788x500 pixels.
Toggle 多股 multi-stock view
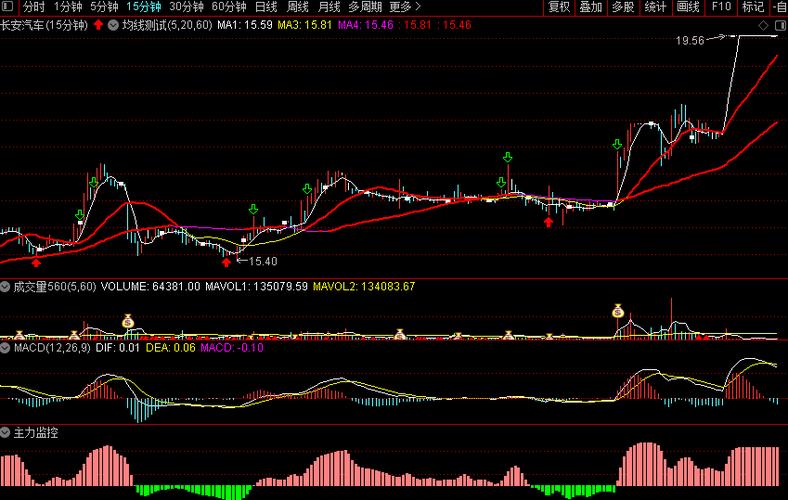pos(623,7)
